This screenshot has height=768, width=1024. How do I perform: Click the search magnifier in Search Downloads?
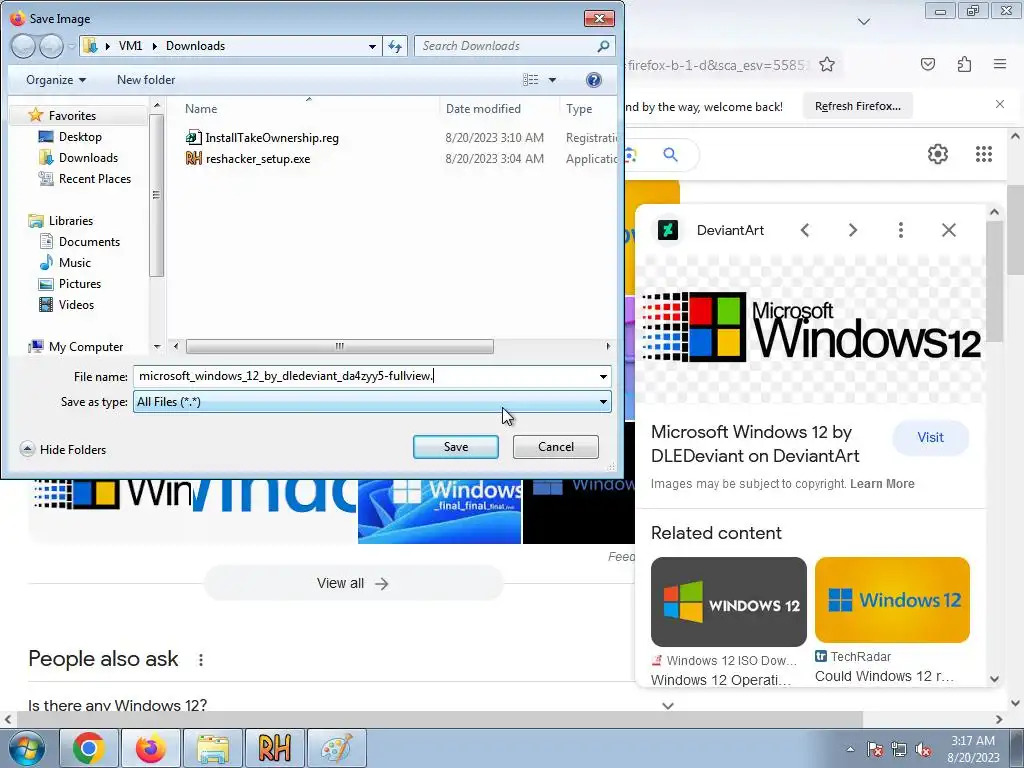pyautogui.click(x=603, y=46)
